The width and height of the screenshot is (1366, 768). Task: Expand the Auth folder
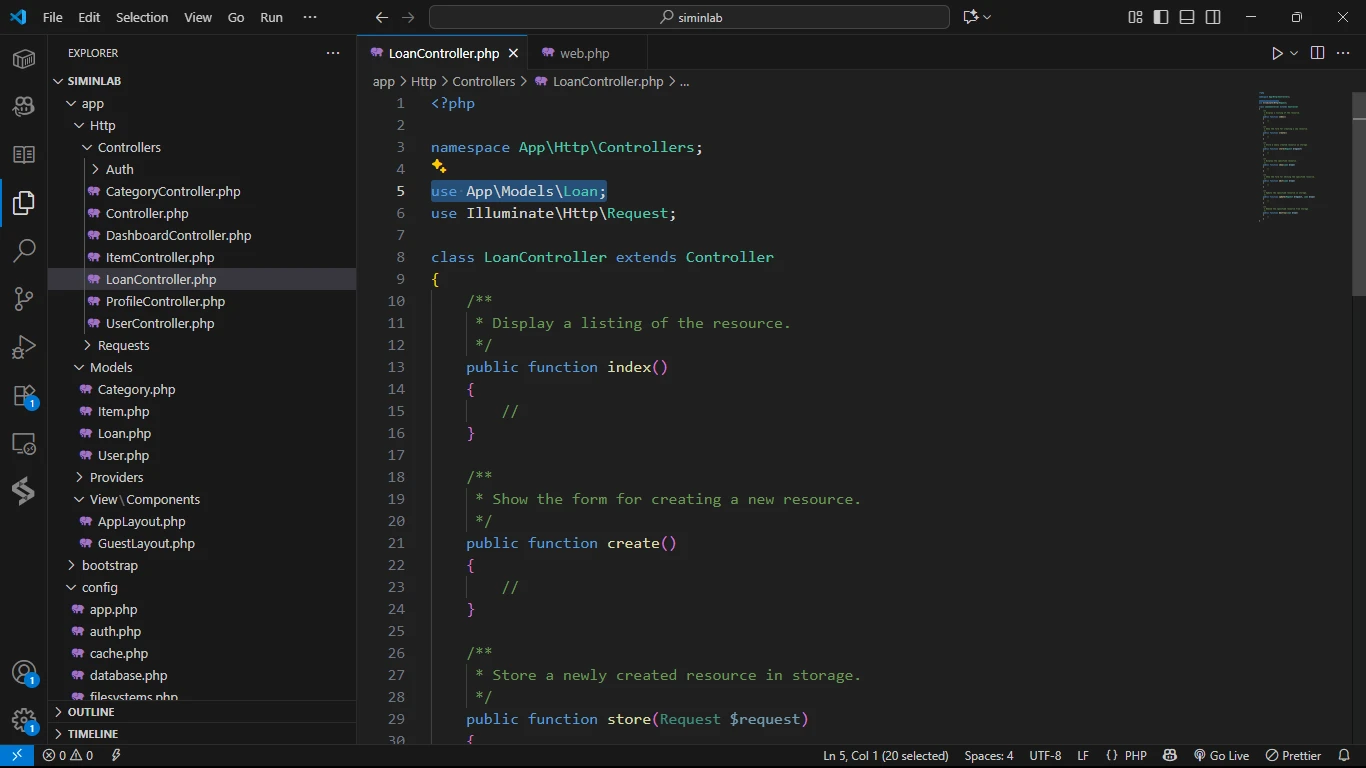[x=119, y=169]
